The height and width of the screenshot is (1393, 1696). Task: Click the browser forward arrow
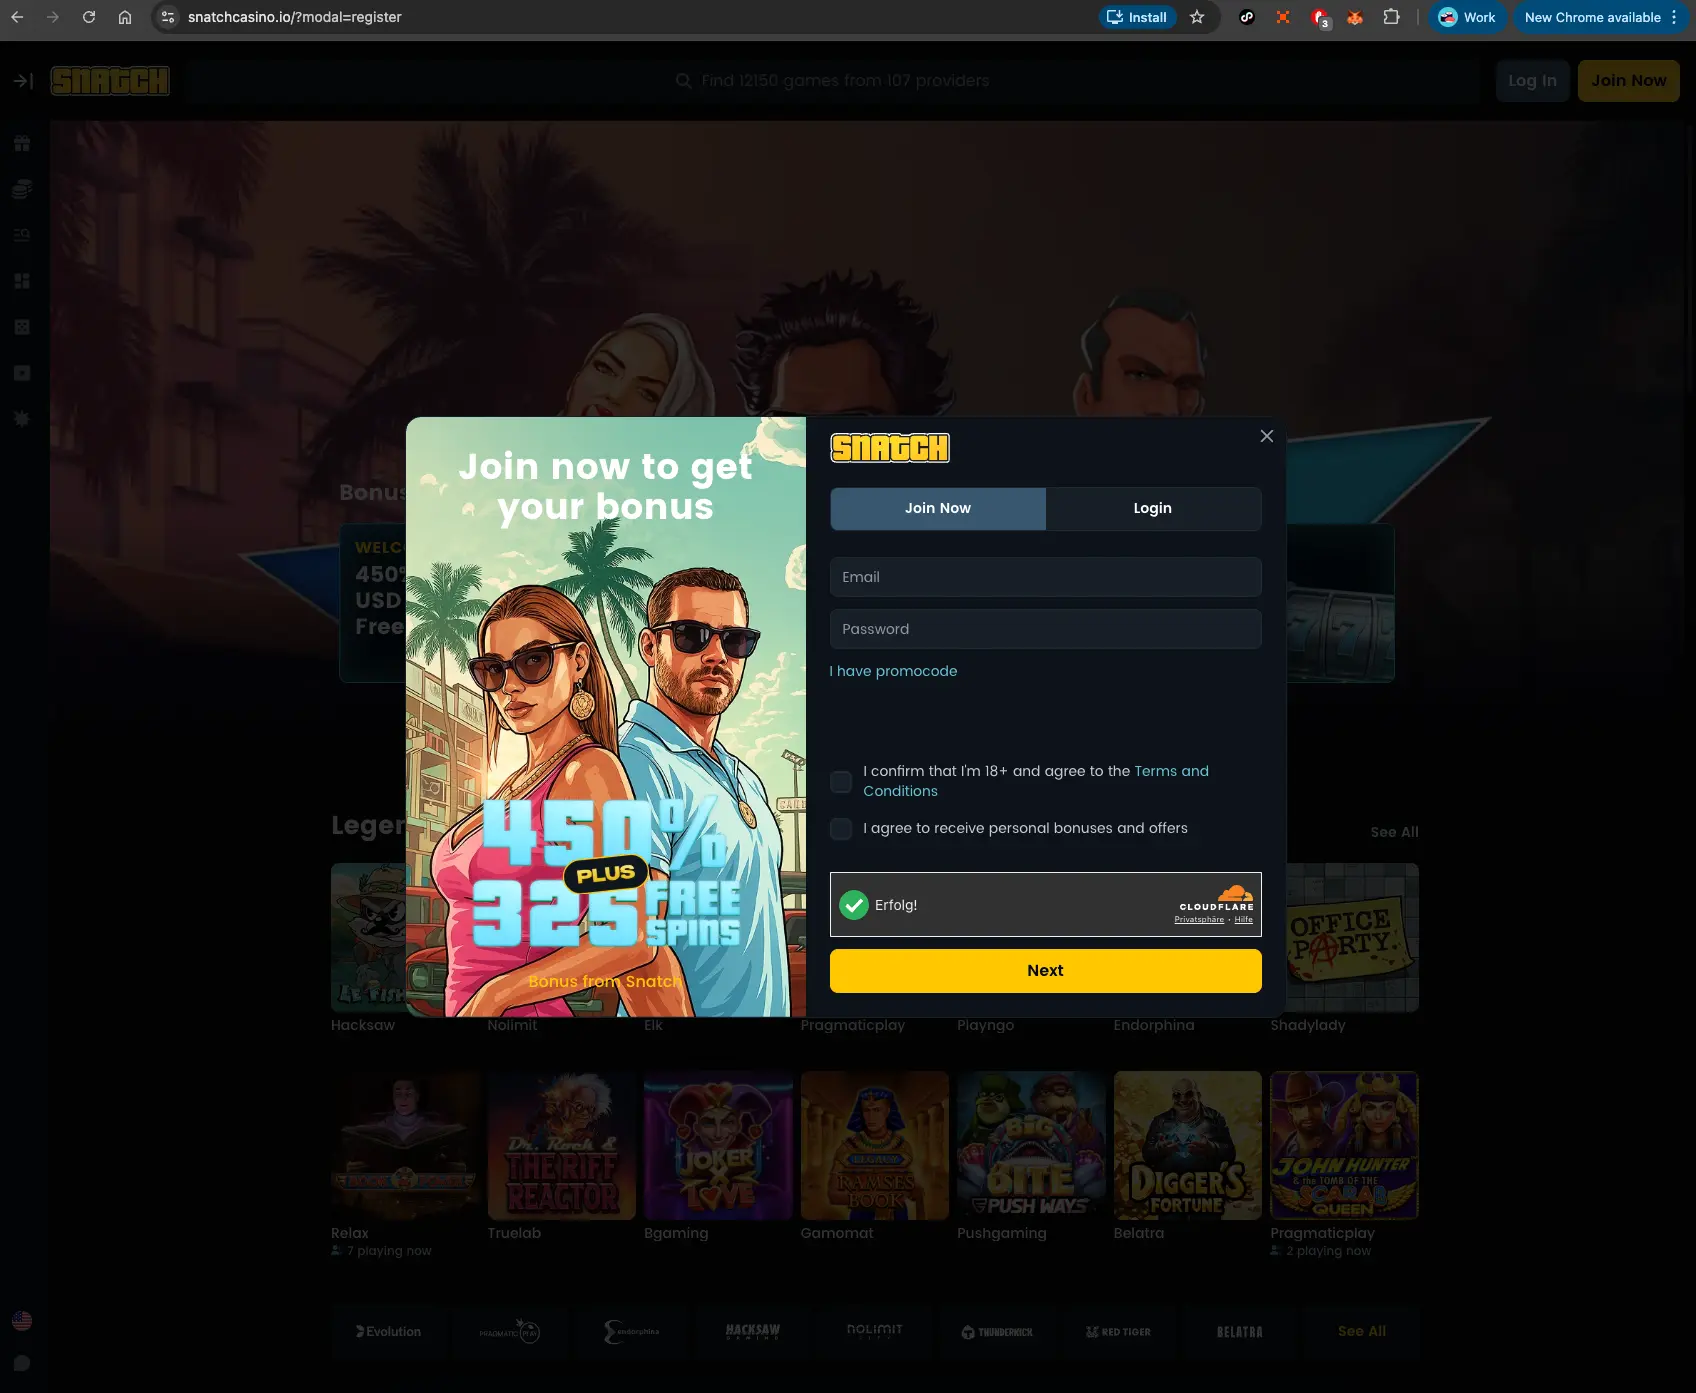pos(53,17)
